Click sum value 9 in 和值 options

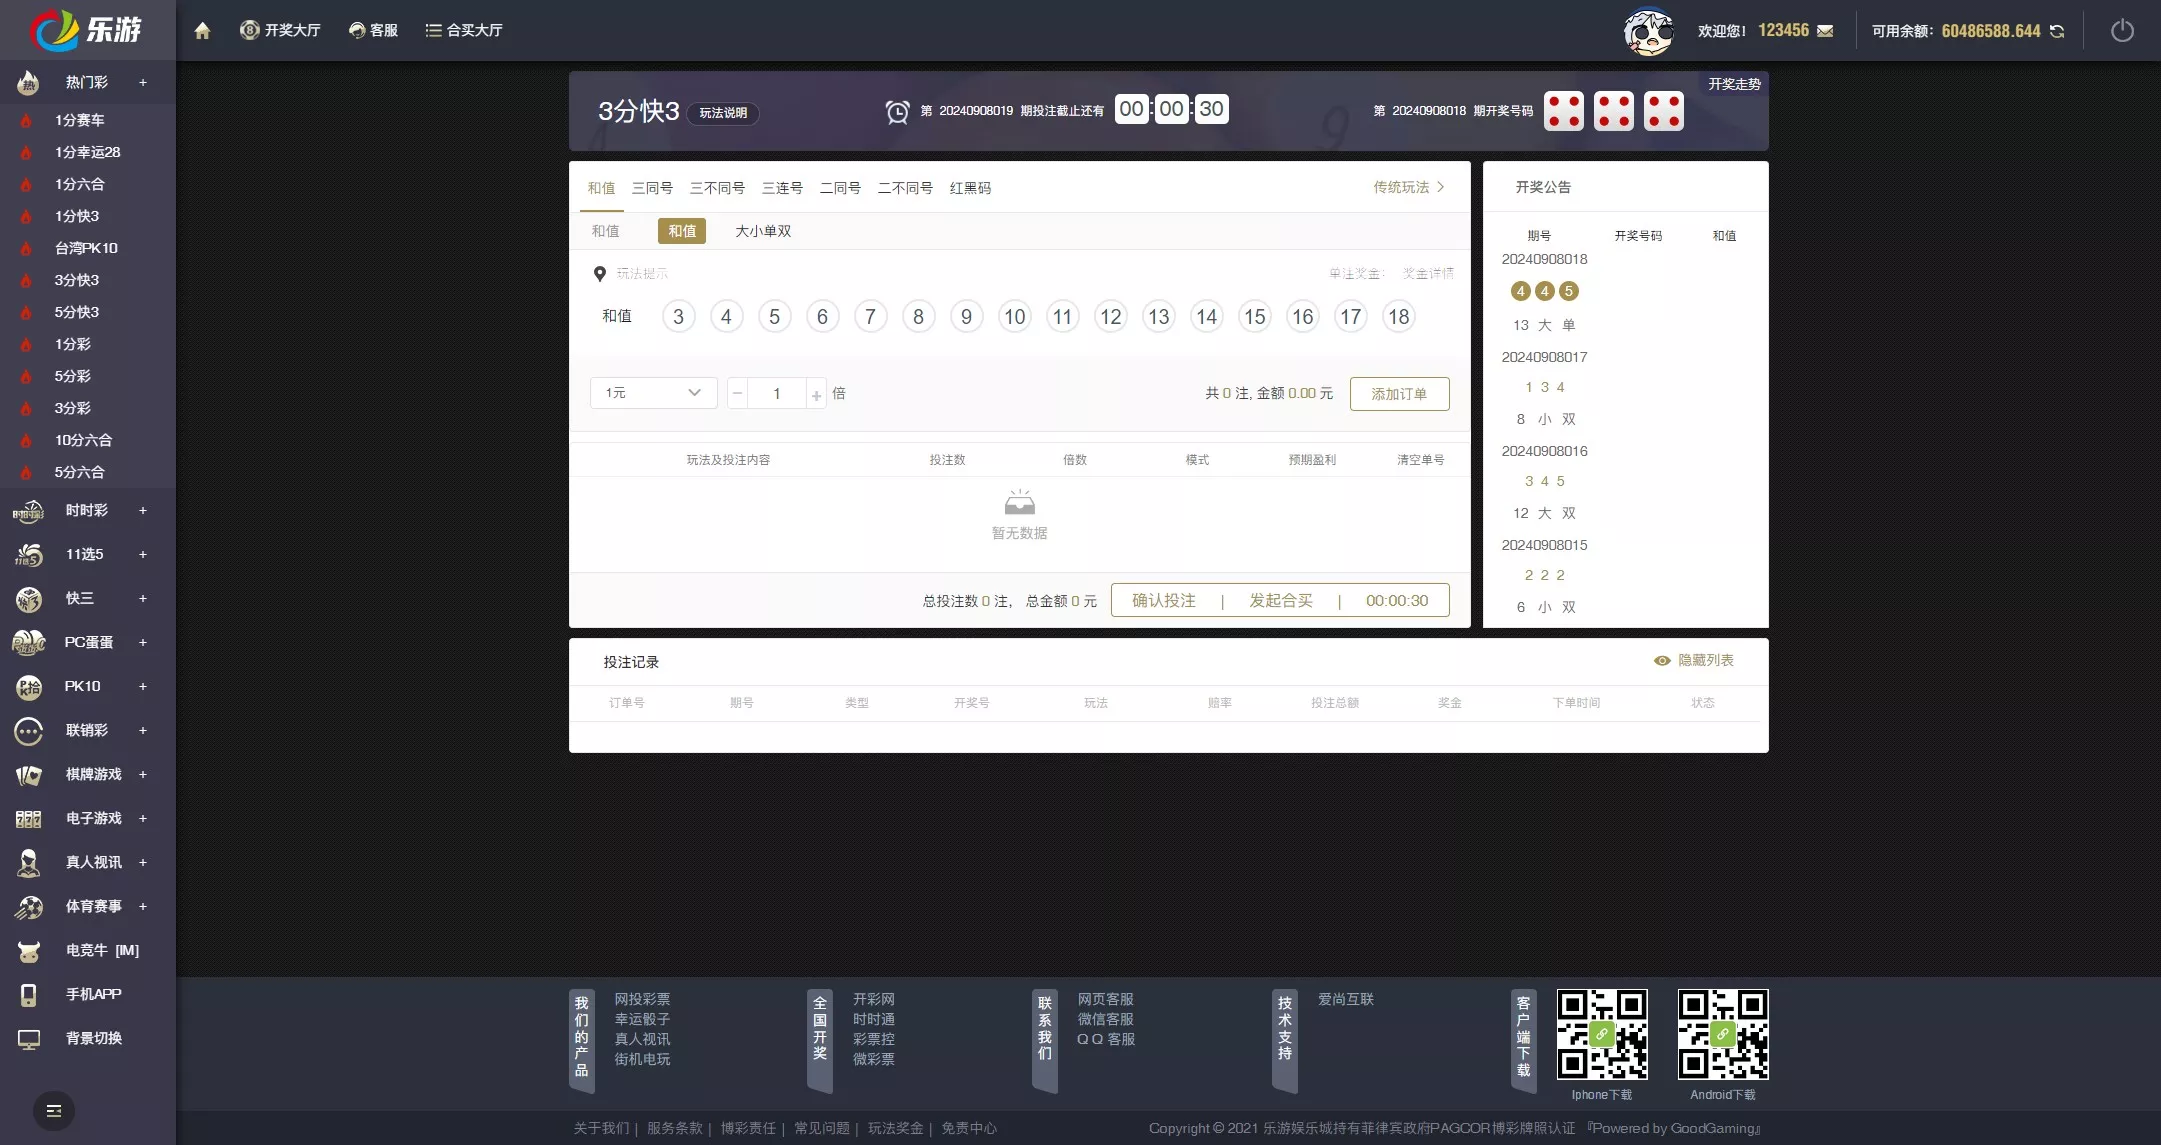(x=966, y=316)
